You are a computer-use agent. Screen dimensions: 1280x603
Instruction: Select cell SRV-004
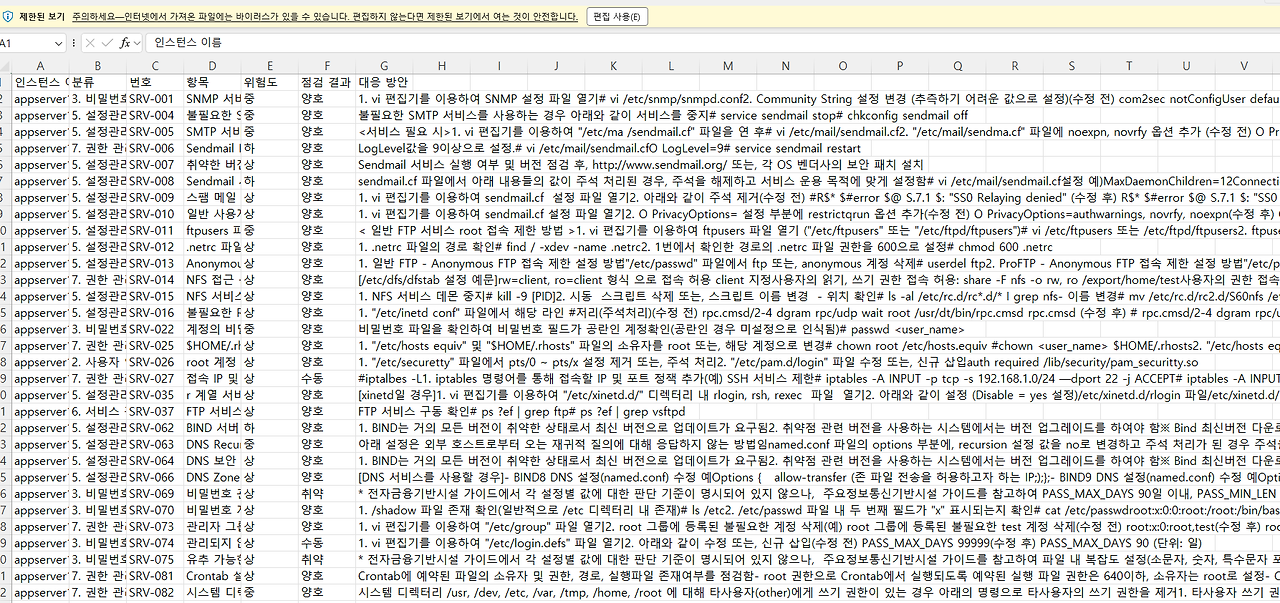coord(155,115)
